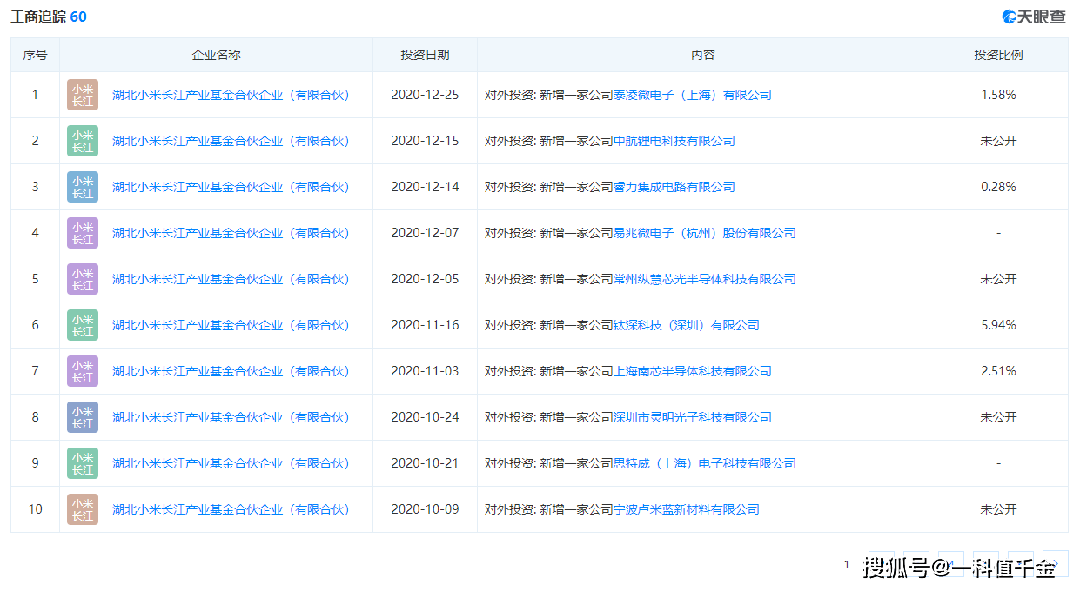Click the 2.51% investment ratio cell
This screenshot has width=1080, height=591.
pyautogui.click(x=999, y=371)
